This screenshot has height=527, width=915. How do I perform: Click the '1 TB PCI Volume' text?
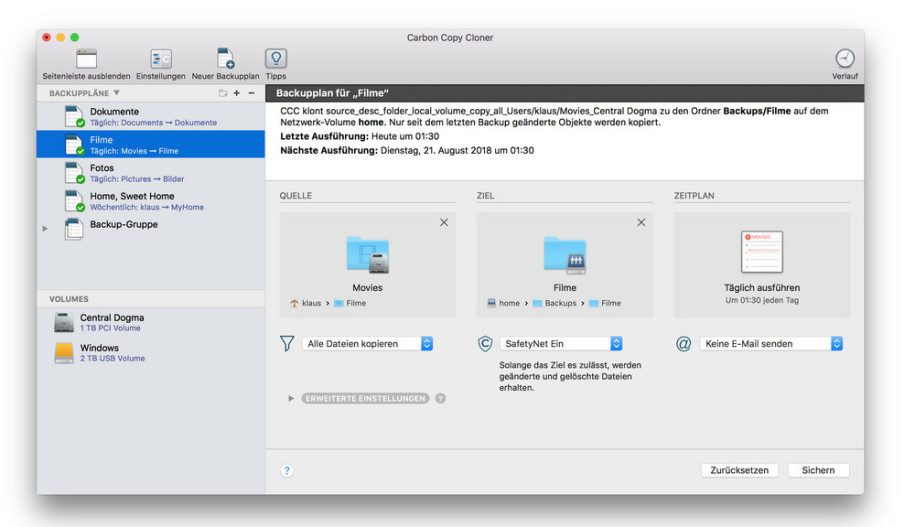110,329
